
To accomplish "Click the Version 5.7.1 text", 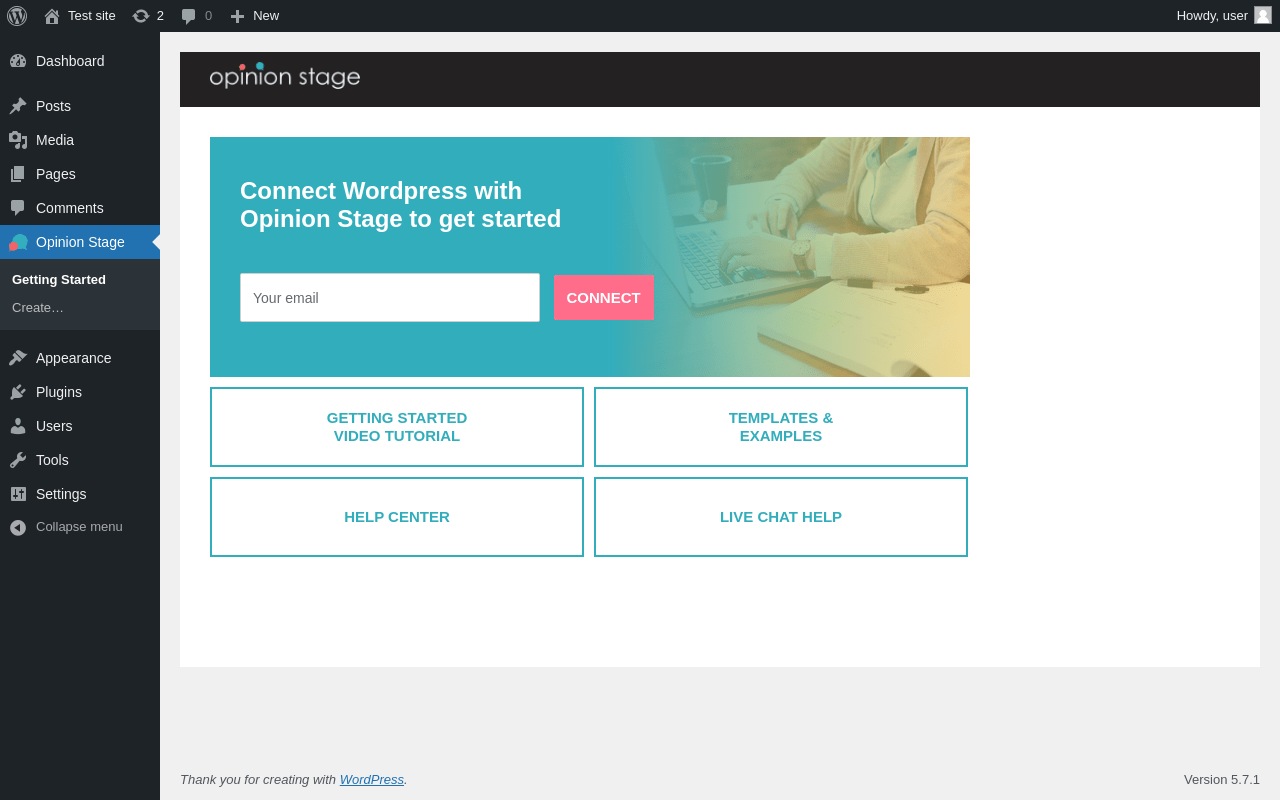I will pos(1222,780).
